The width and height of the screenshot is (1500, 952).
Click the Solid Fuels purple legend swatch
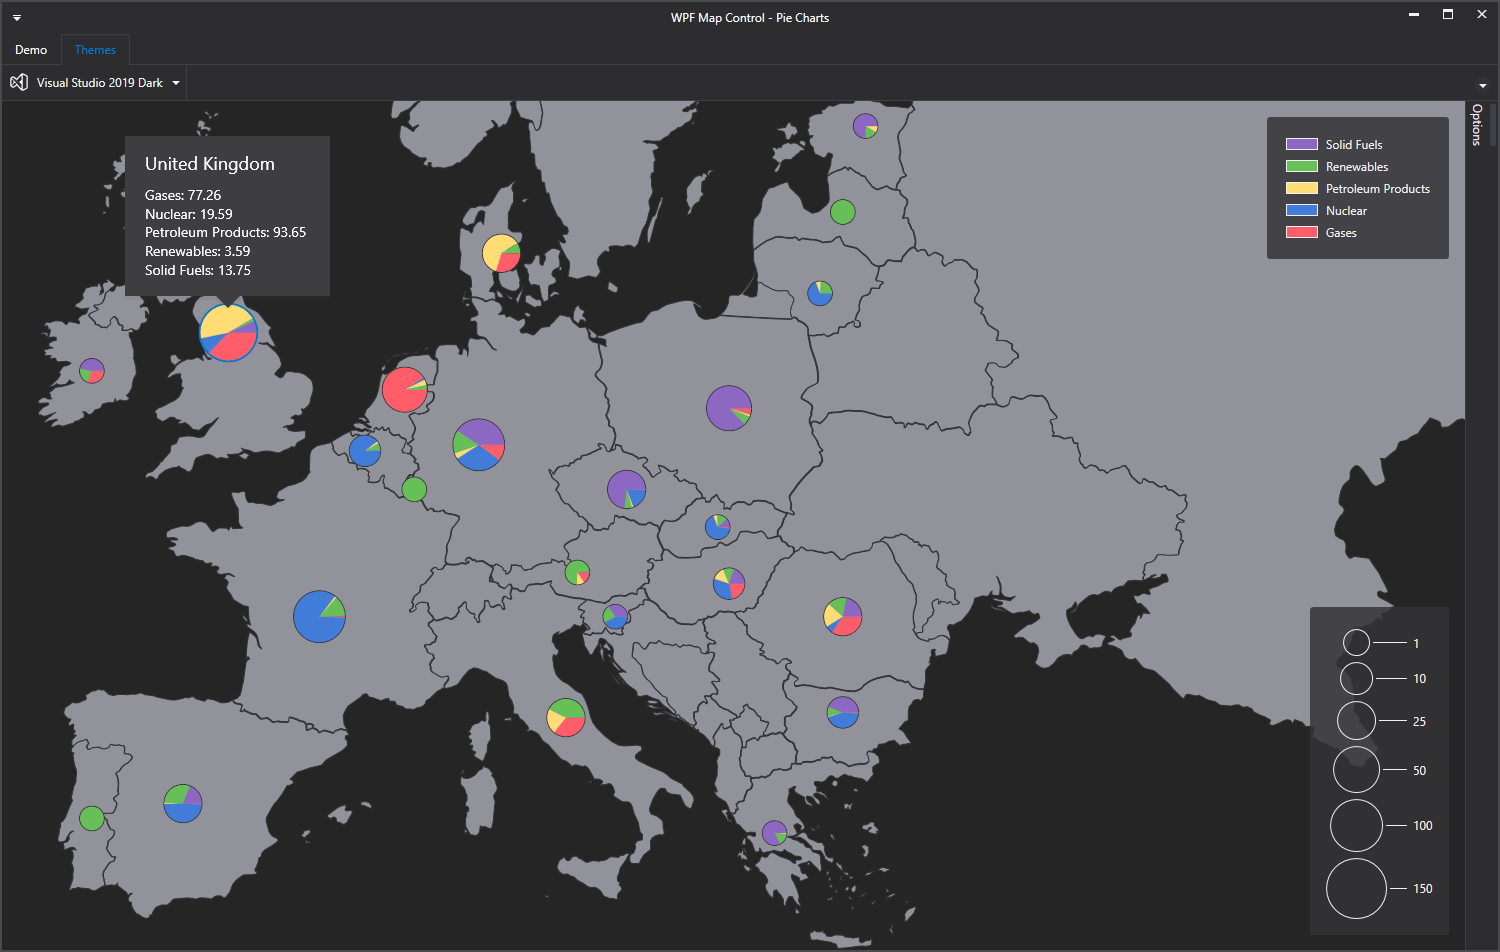tap(1301, 145)
